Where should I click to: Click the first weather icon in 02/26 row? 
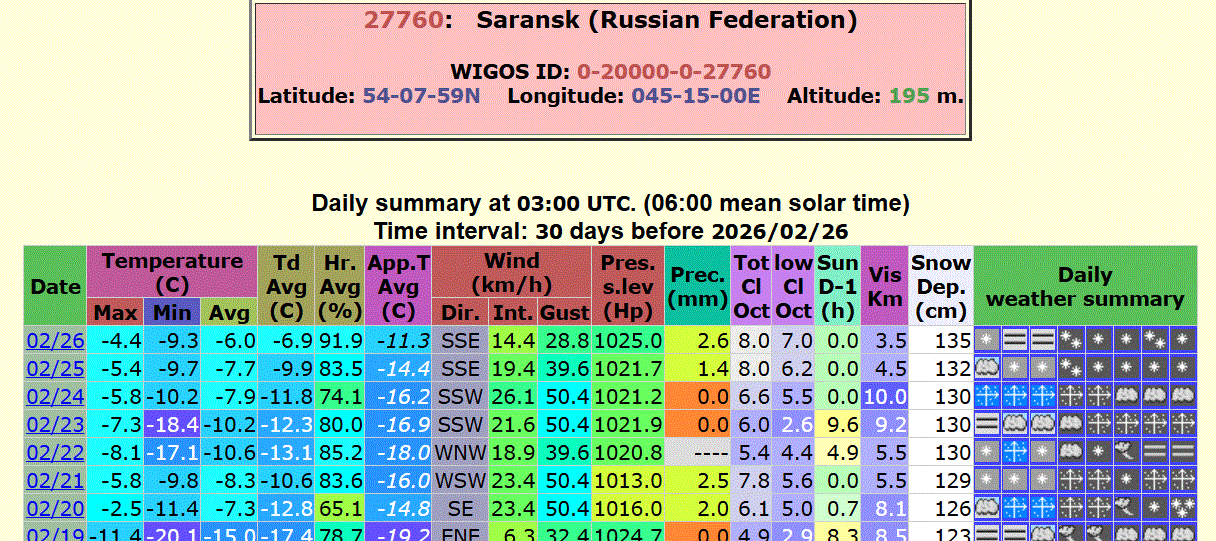(987, 340)
